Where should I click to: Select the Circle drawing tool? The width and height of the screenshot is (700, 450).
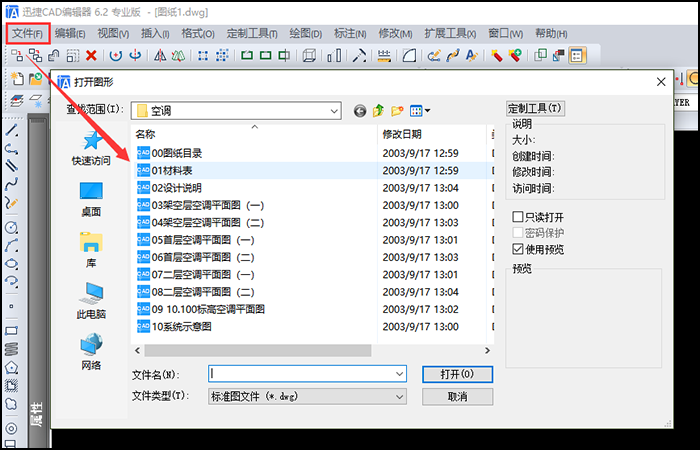(x=11, y=227)
